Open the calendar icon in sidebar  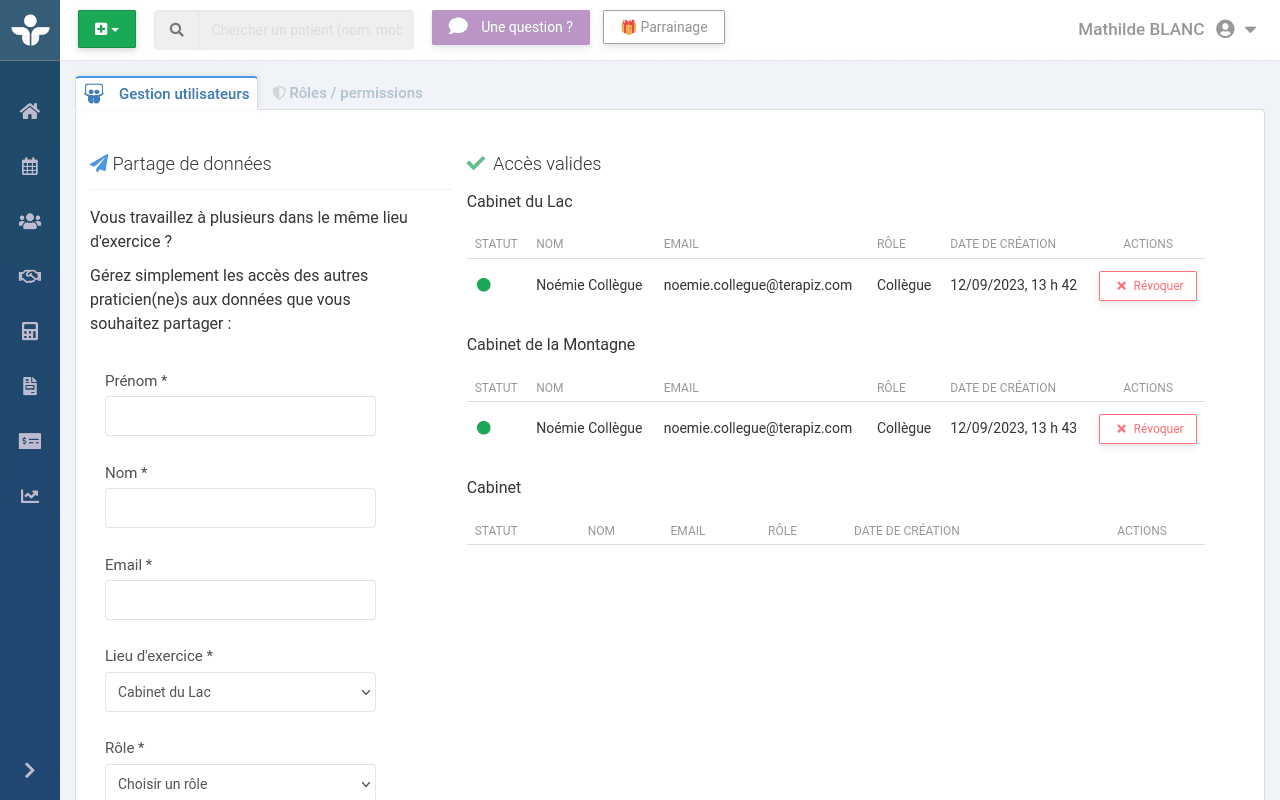[x=30, y=166]
